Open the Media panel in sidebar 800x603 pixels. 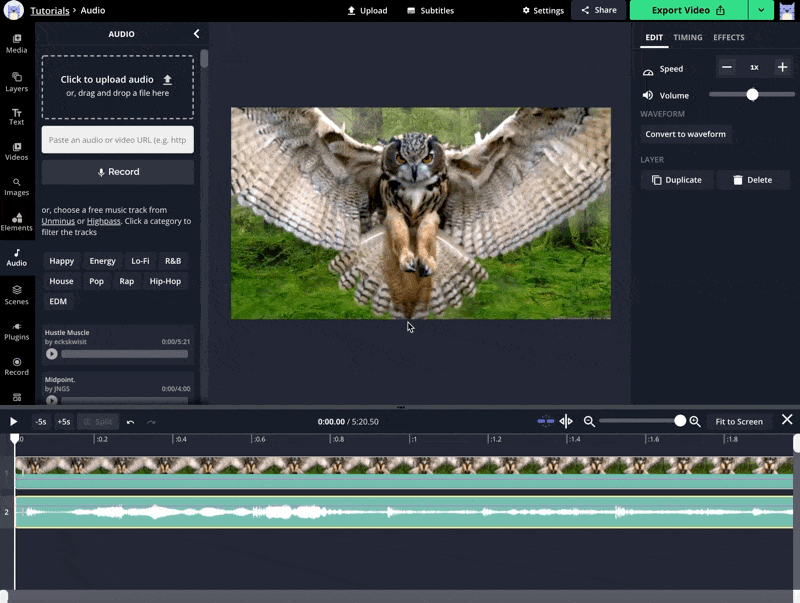click(17, 43)
